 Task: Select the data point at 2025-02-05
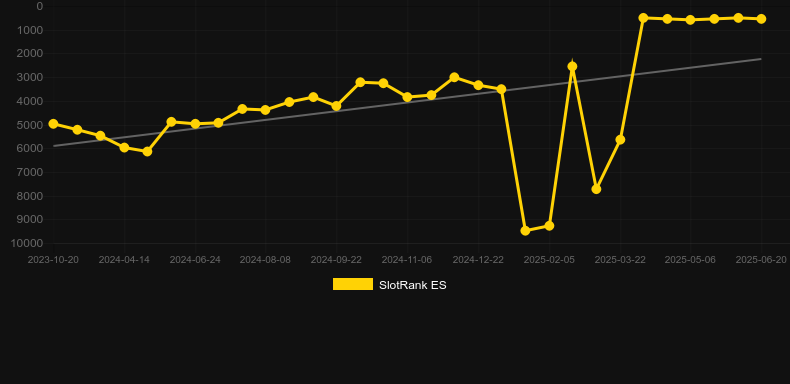(549, 226)
